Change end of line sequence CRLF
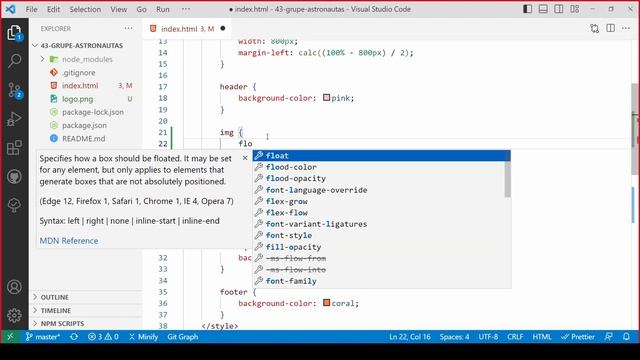This screenshot has height=360, width=640. click(x=515, y=337)
